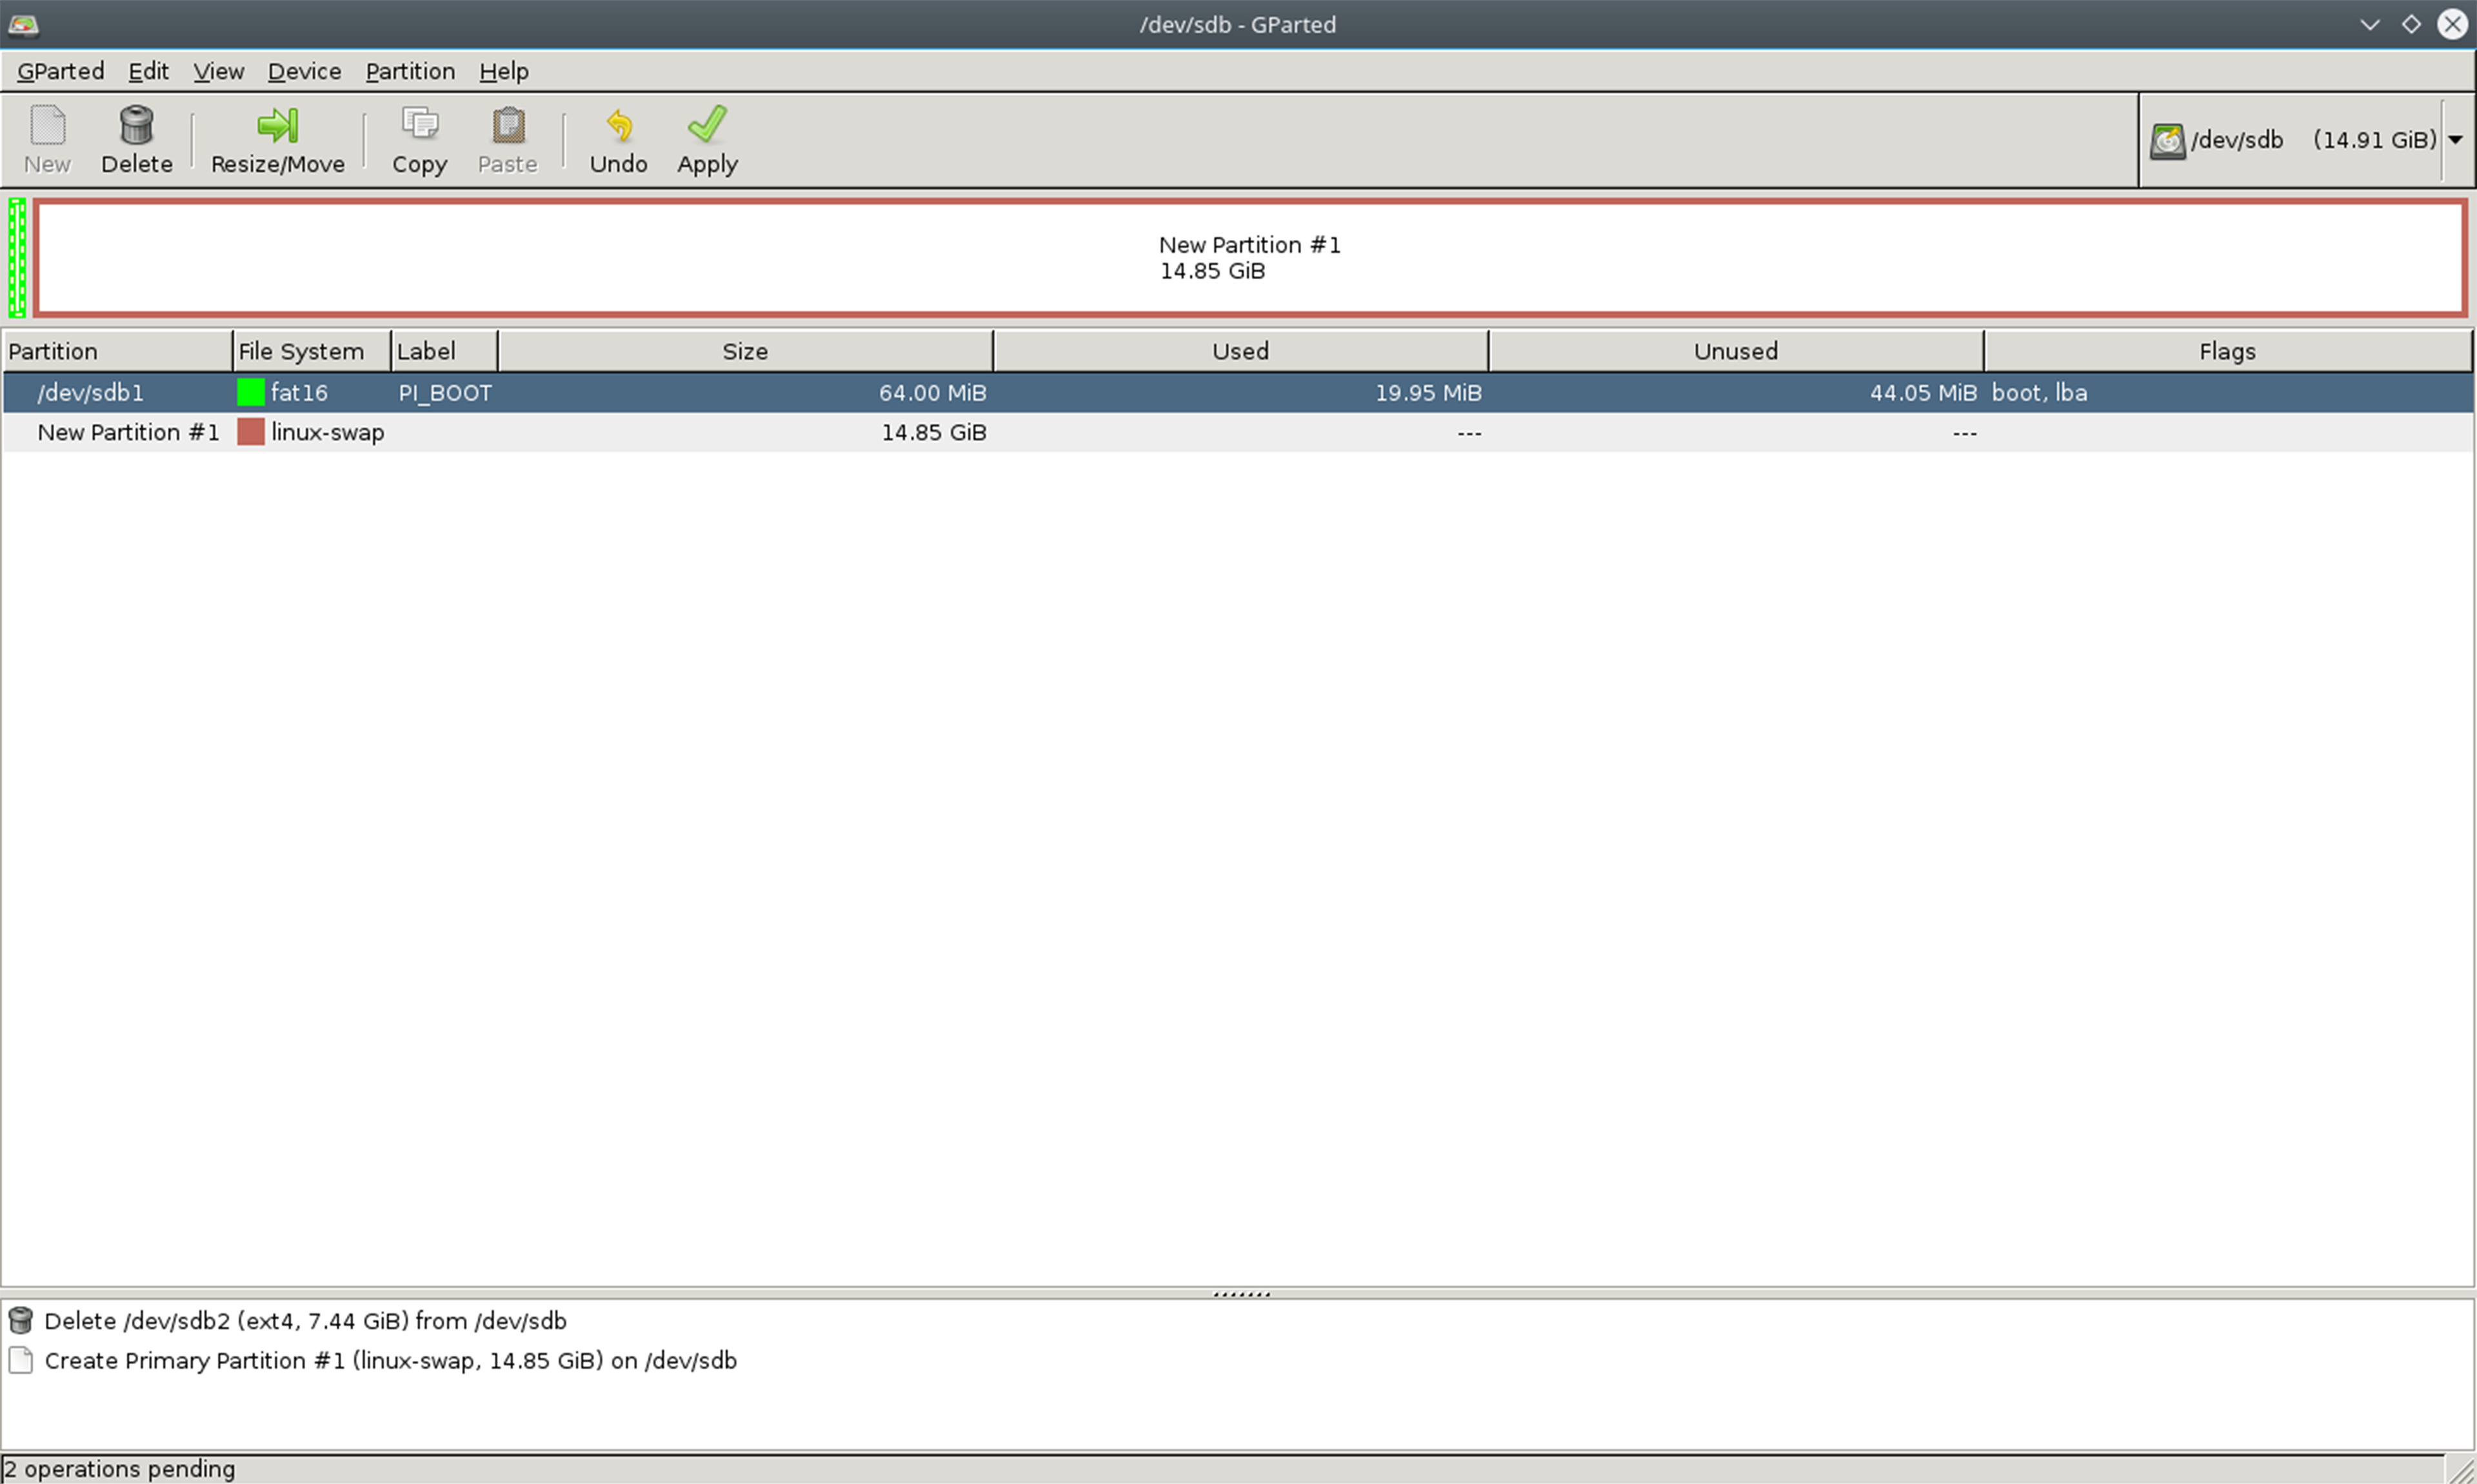Viewport: 2477px width, 1484px height.
Task: Click the hard disk icon beside /dev/sdb
Action: (2167, 140)
